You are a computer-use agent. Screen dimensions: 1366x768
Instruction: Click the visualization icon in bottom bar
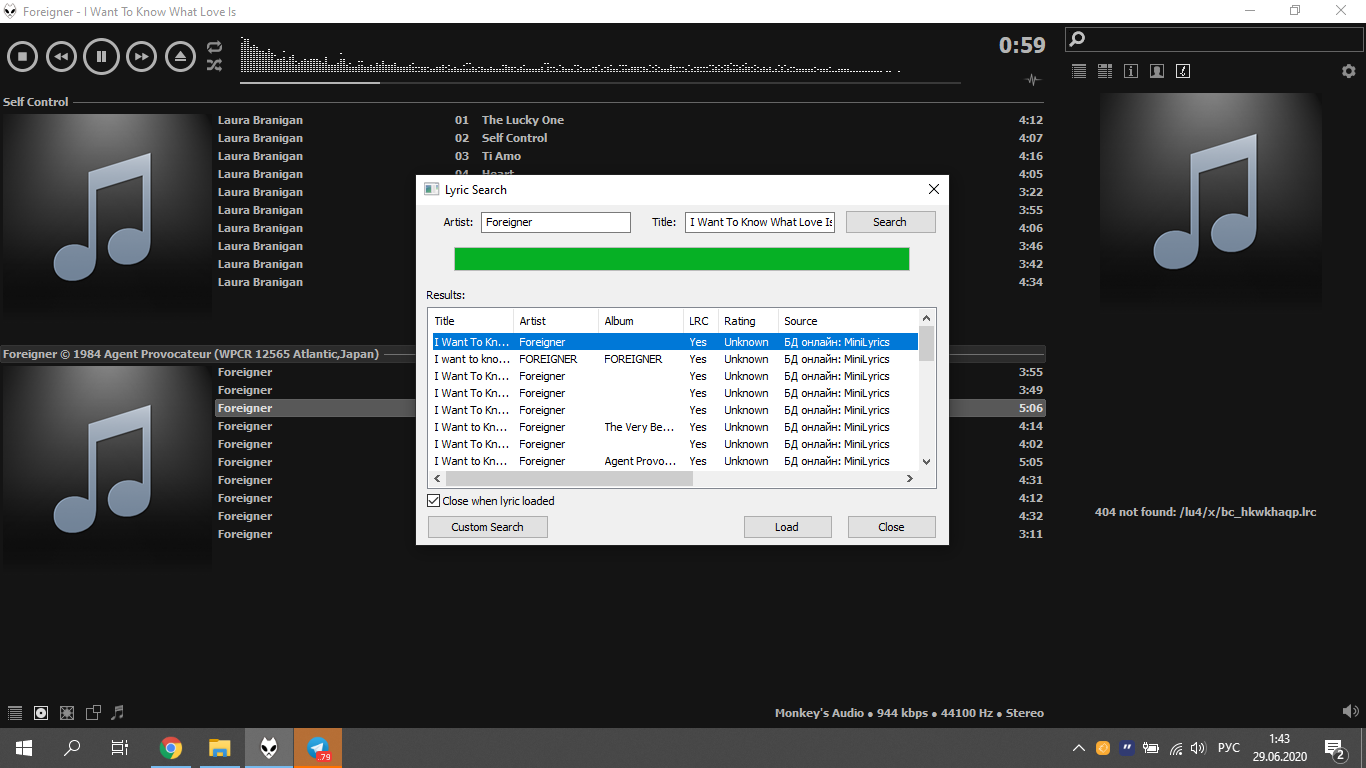tap(67, 713)
